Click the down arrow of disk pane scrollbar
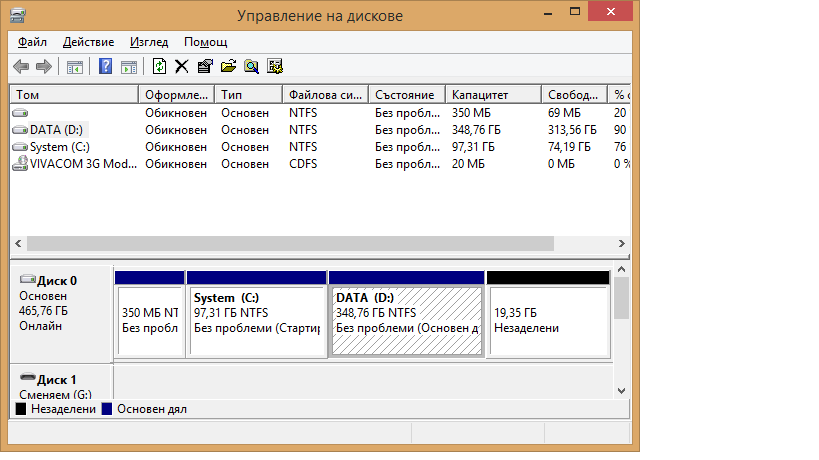819x460 pixels. (622, 391)
